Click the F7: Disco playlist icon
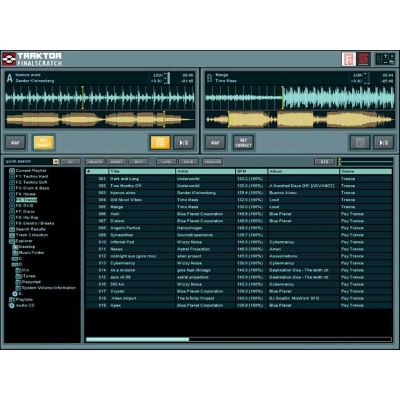This screenshot has height=400, width=400. coord(12,212)
